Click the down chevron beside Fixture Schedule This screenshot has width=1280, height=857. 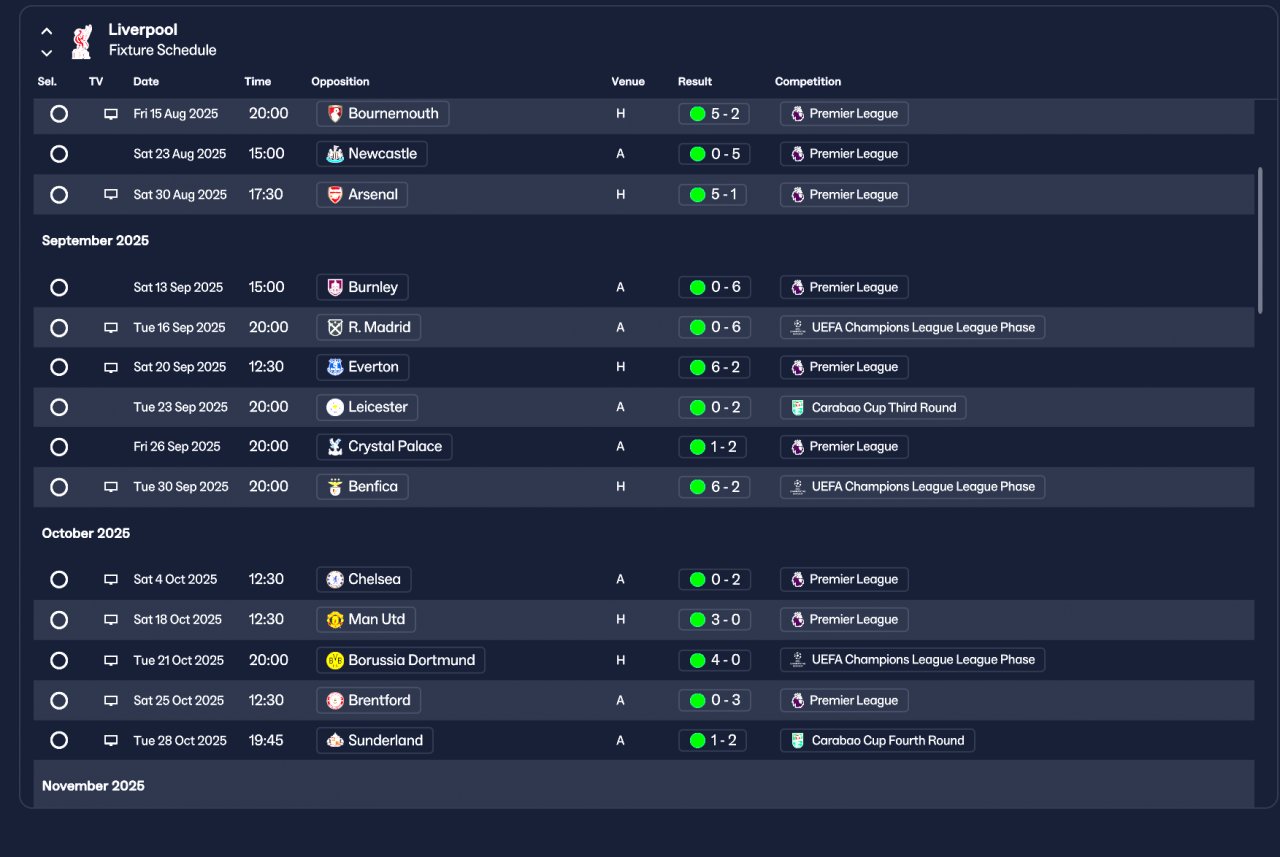pos(46,53)
